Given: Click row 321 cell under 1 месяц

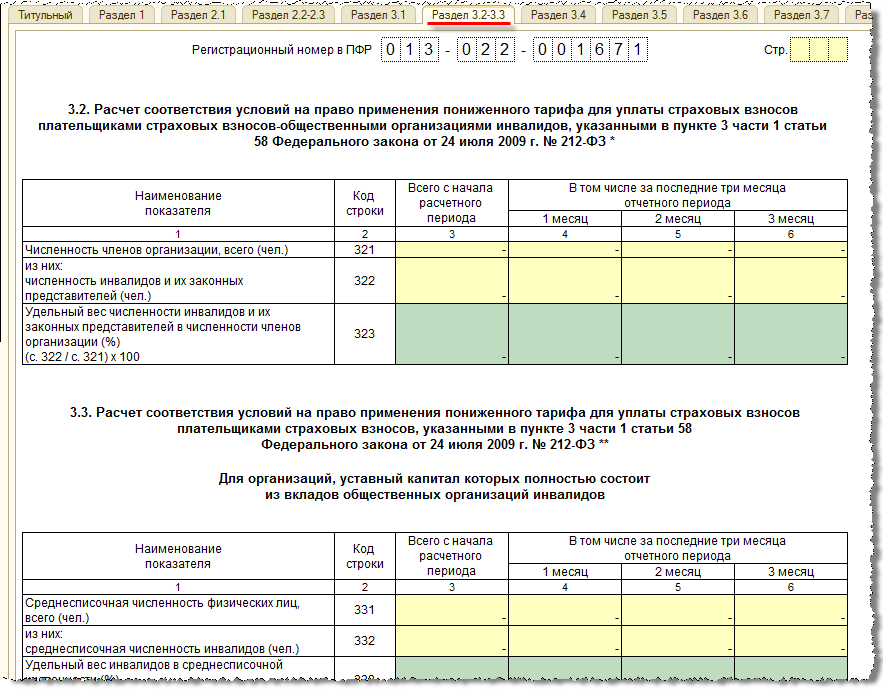Looking at the screenshot, I should [565, 250].
